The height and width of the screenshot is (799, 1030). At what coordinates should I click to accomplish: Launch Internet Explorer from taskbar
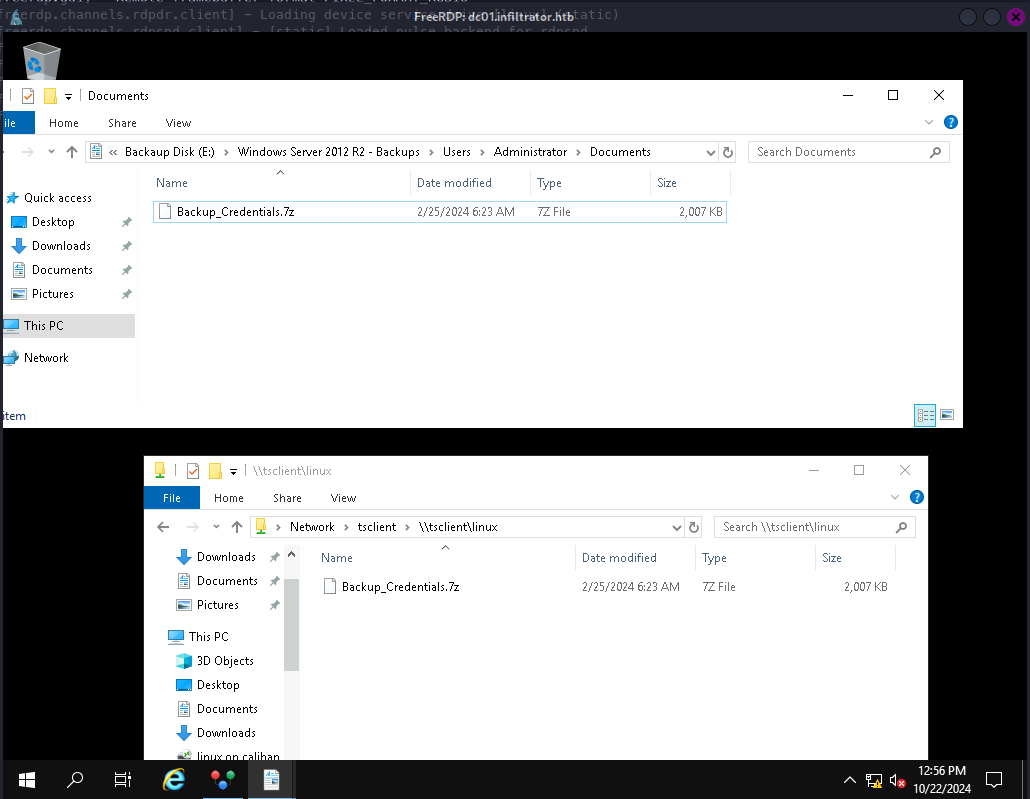(x=174, y=780)
